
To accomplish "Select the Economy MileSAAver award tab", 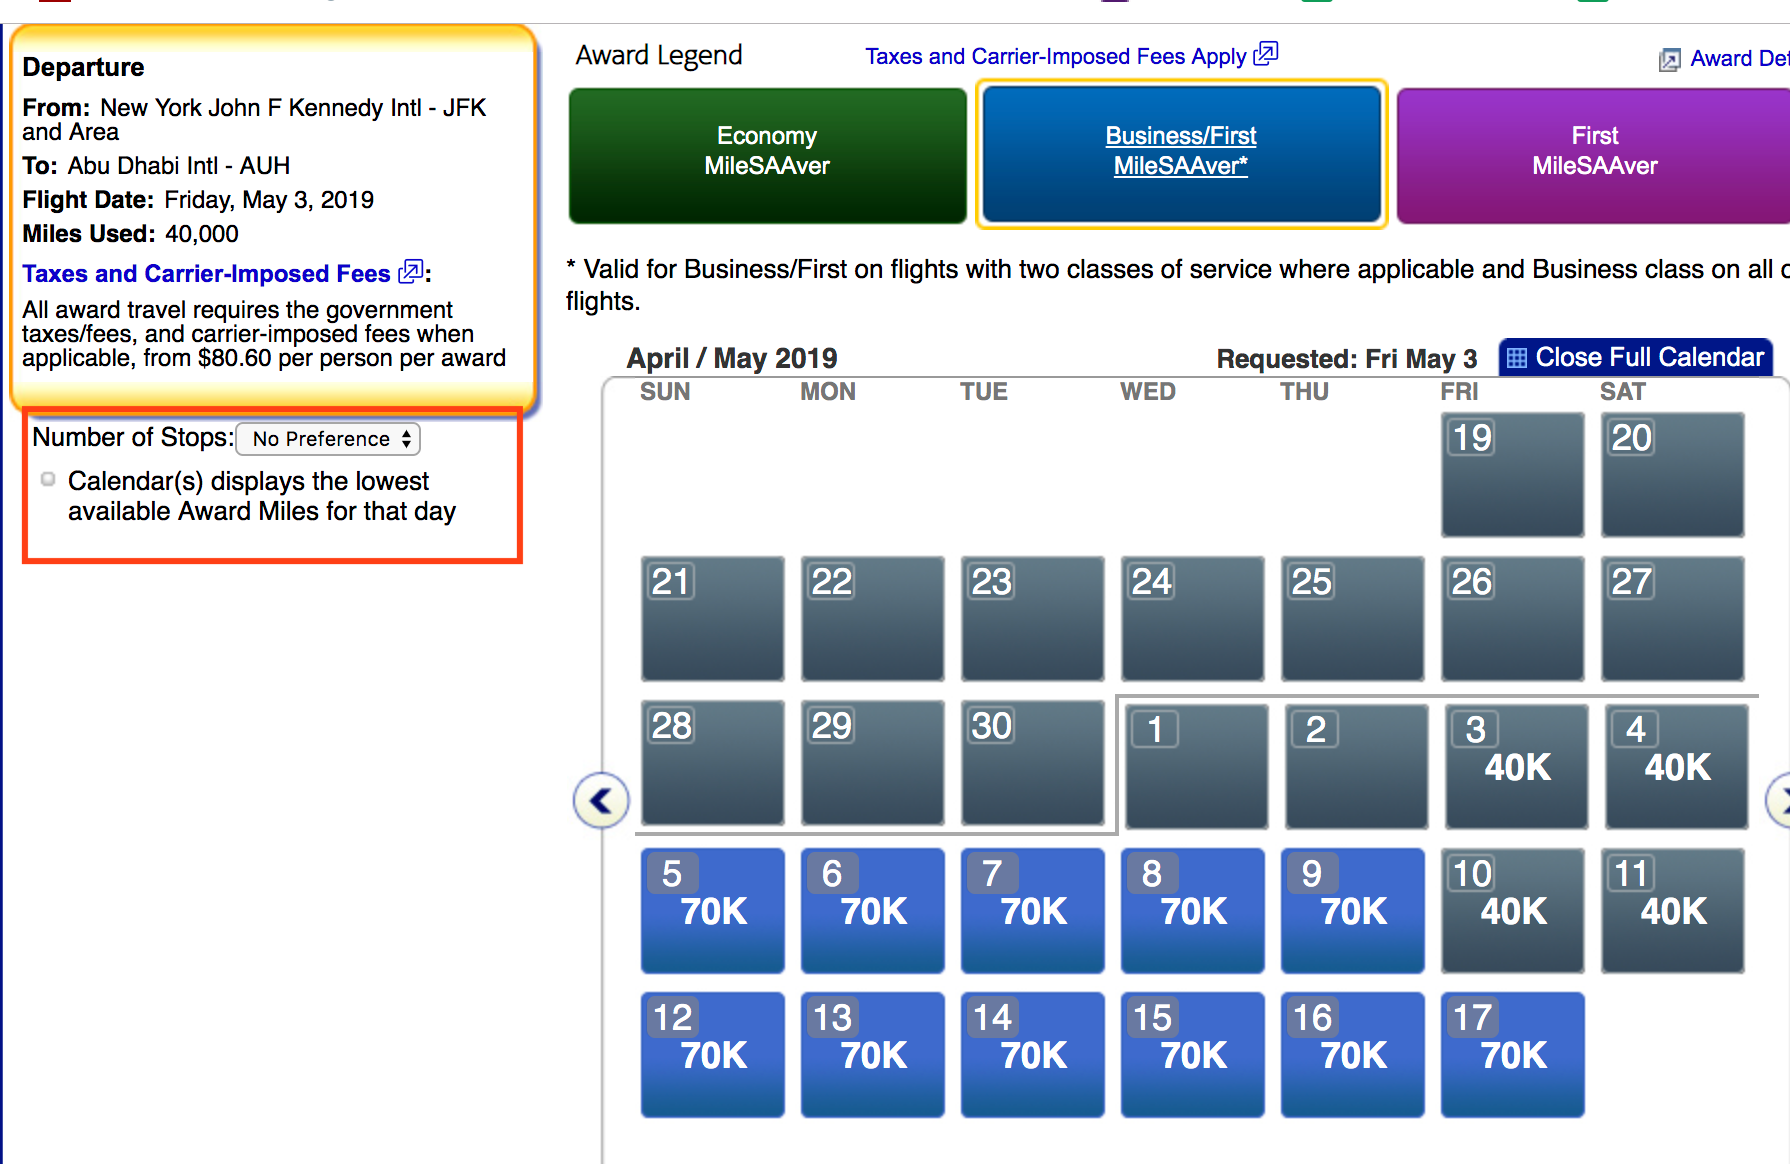I will point(767,155).
